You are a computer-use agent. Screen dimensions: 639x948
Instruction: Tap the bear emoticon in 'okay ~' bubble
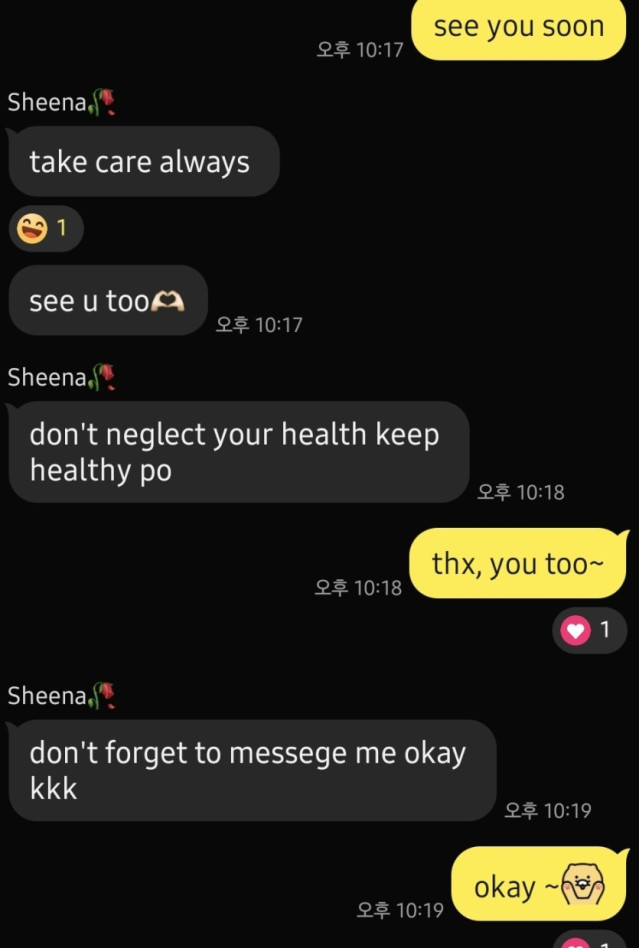[583, 885]
